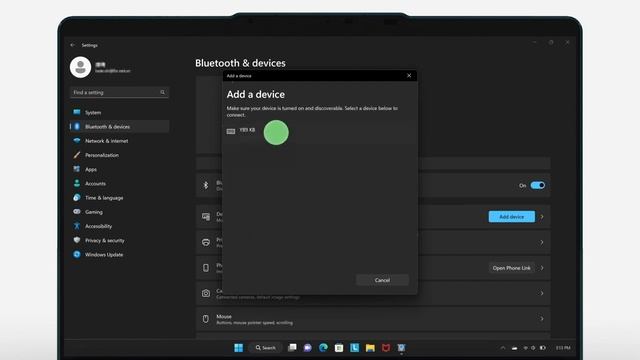Click the Settings app icon on taskbar

401,348
